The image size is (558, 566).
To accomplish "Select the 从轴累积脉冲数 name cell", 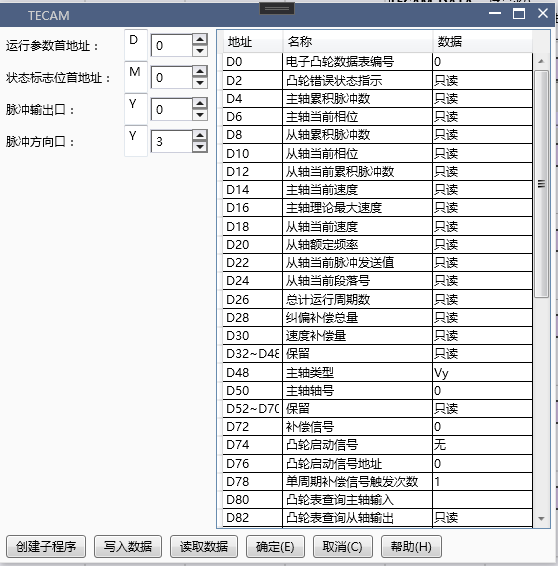I will tap(357, 135).
